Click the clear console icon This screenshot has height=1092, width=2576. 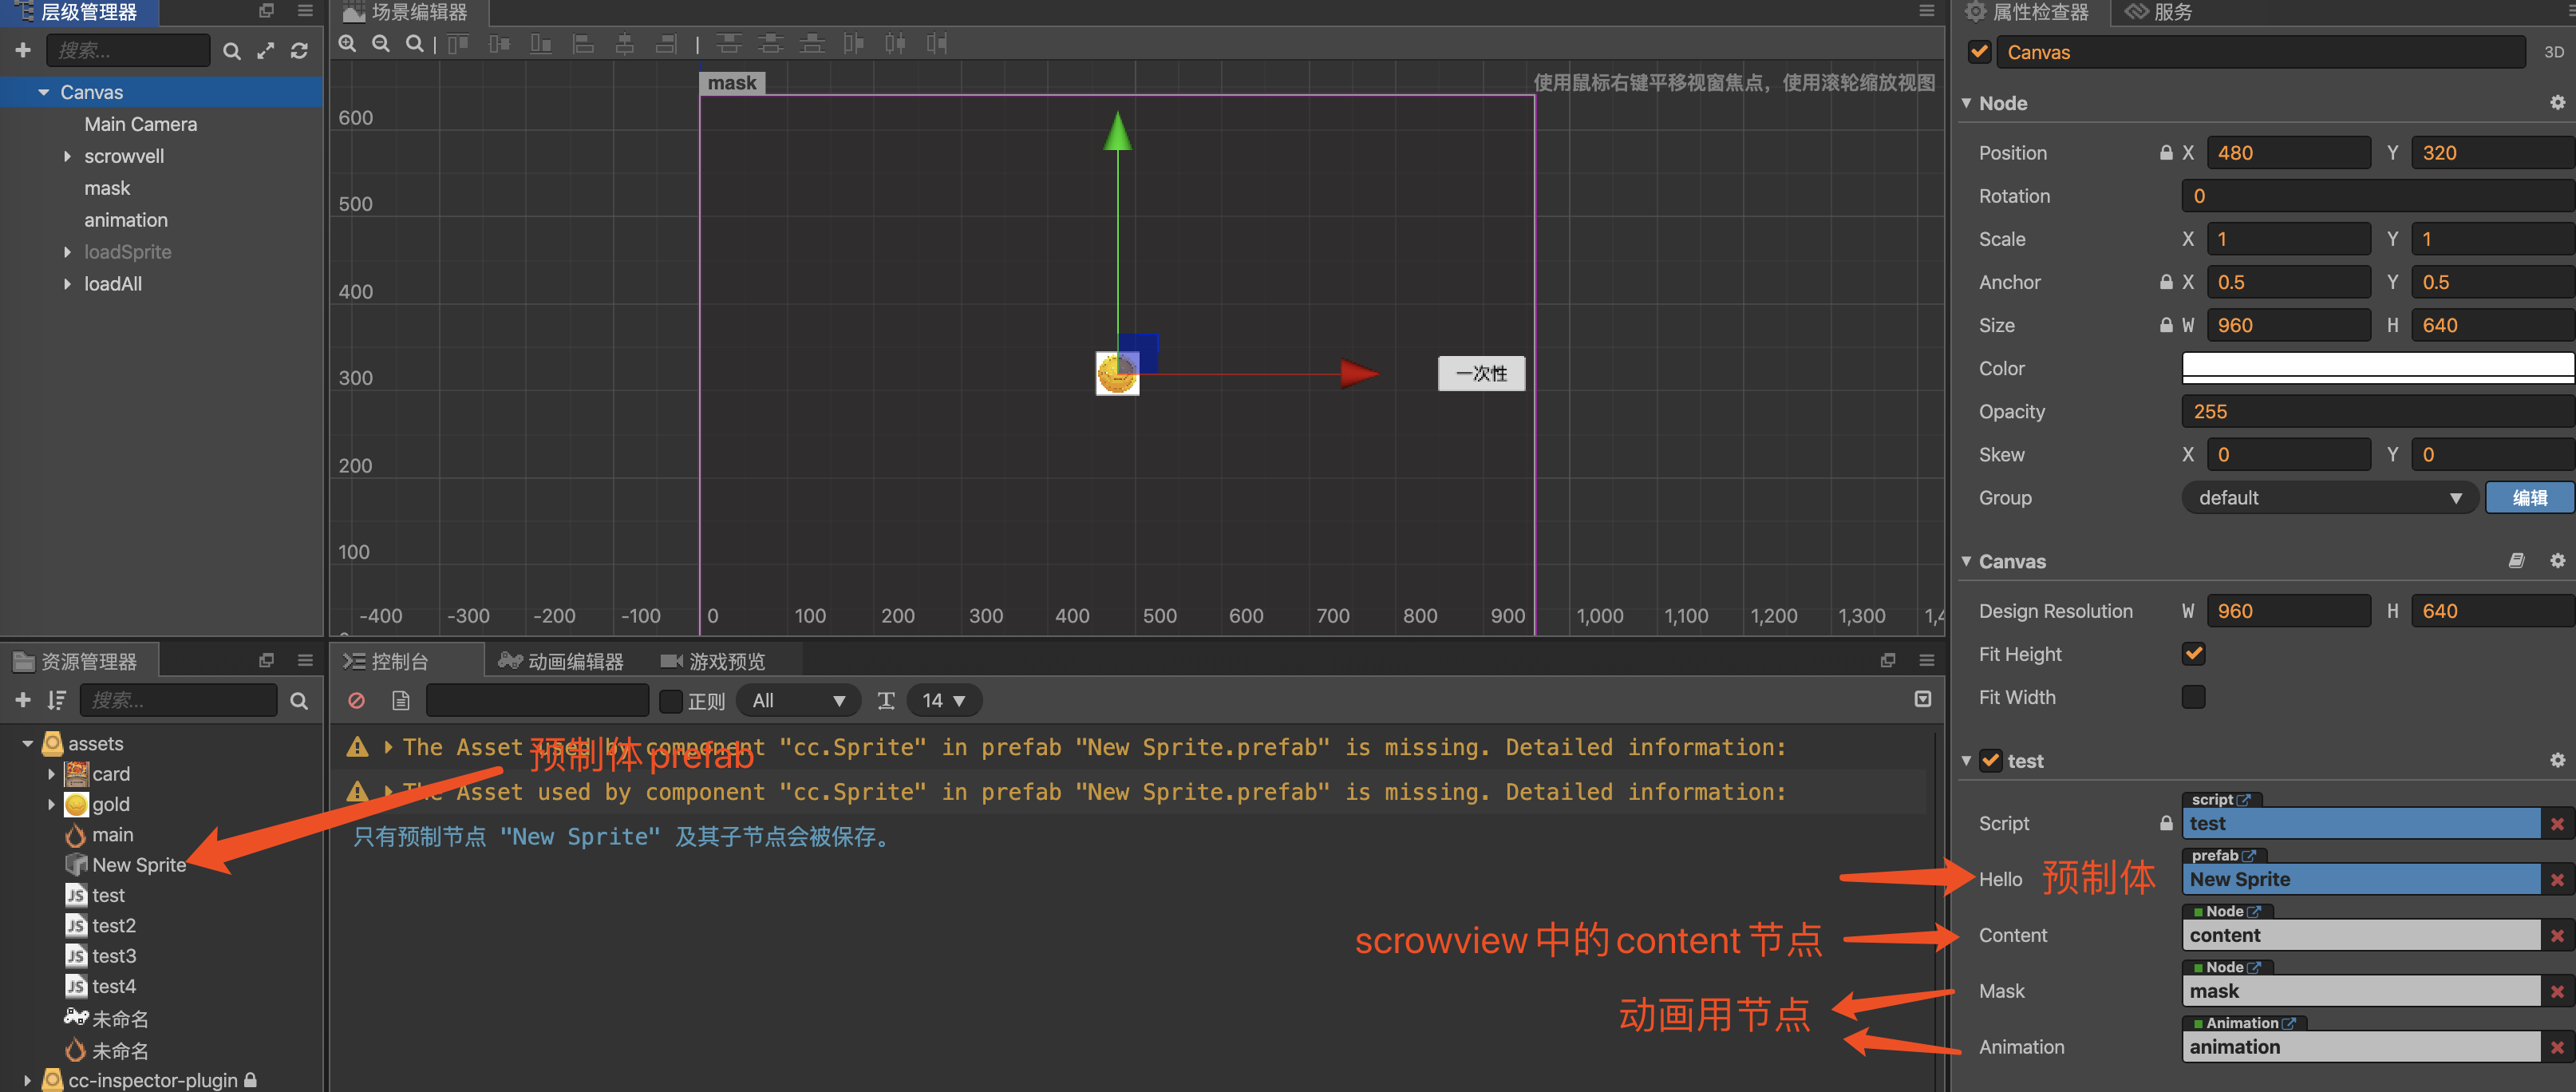tap(356, 700)
